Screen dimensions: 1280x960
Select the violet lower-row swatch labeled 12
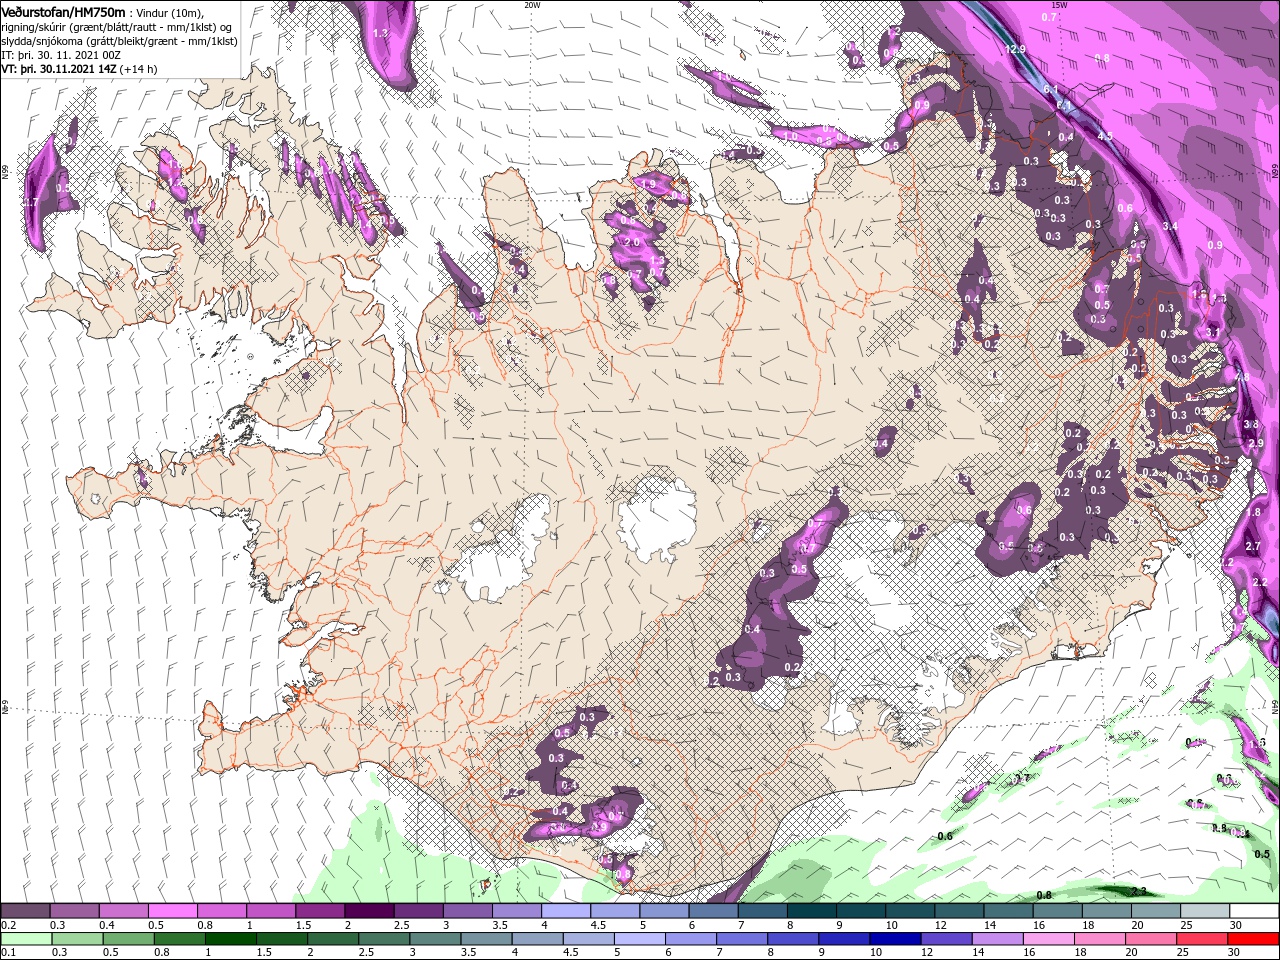947,938
